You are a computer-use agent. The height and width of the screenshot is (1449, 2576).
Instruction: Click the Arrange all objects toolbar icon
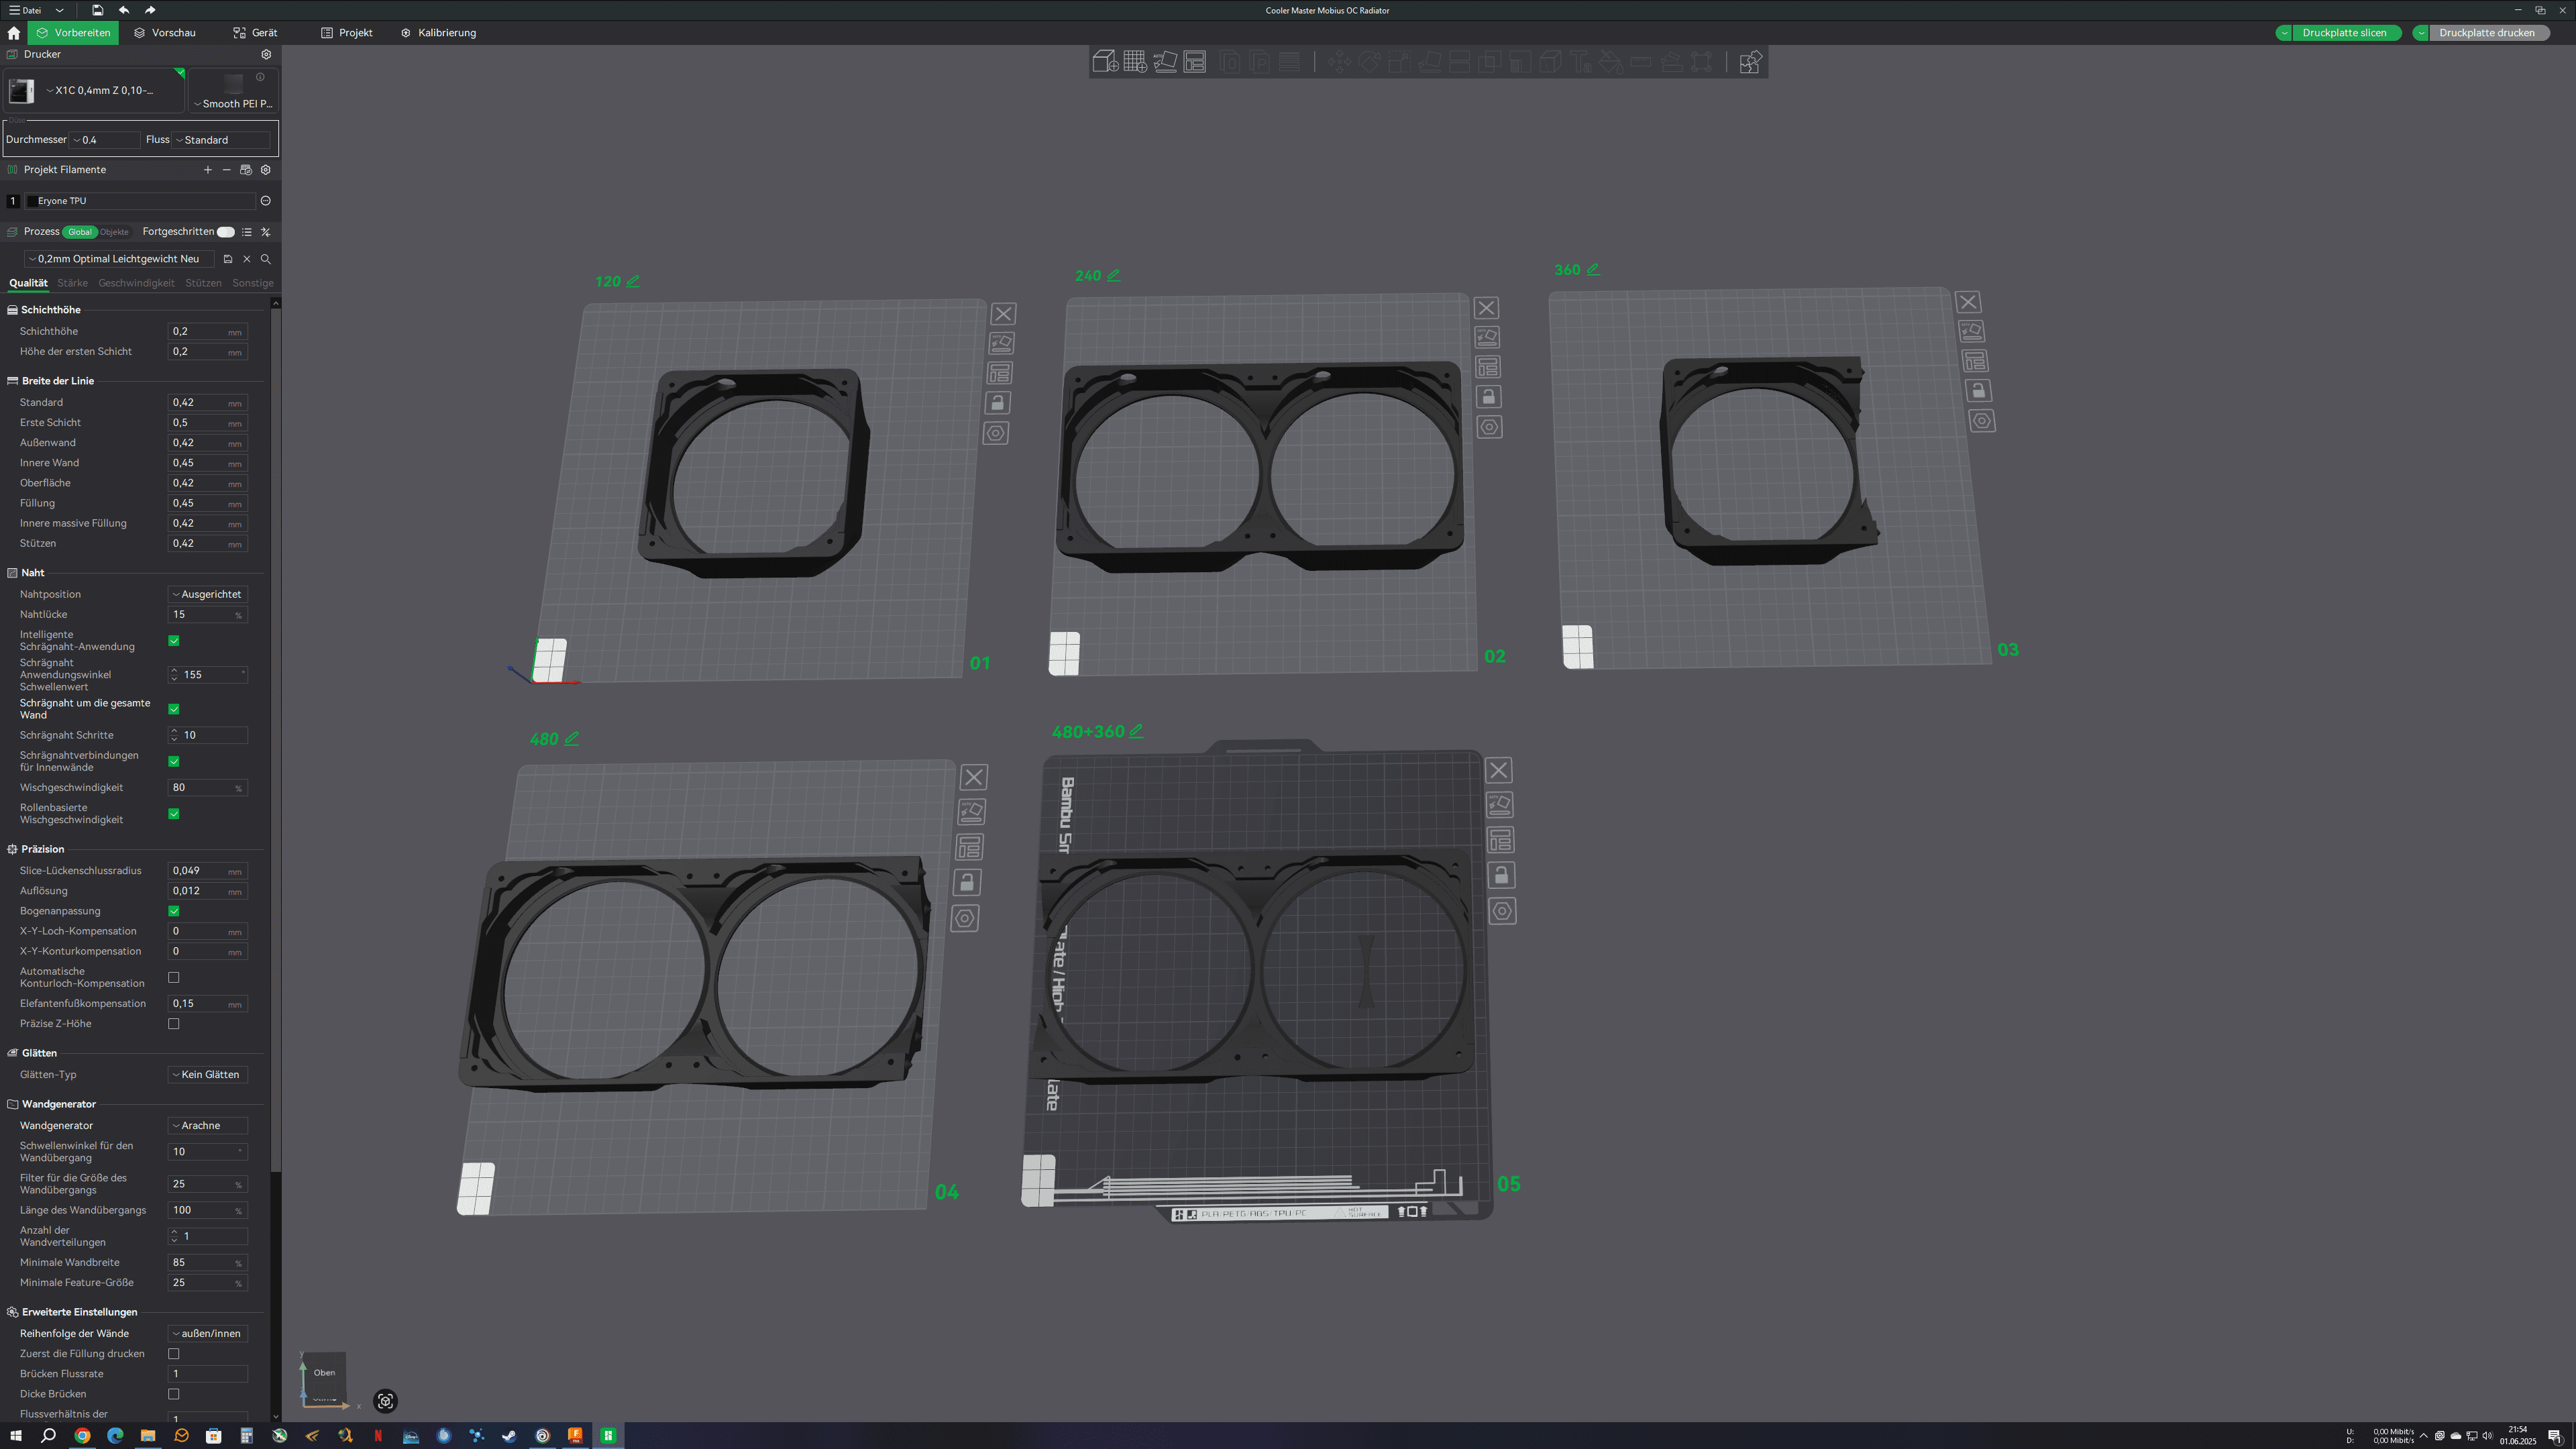tap(1195, 62)
